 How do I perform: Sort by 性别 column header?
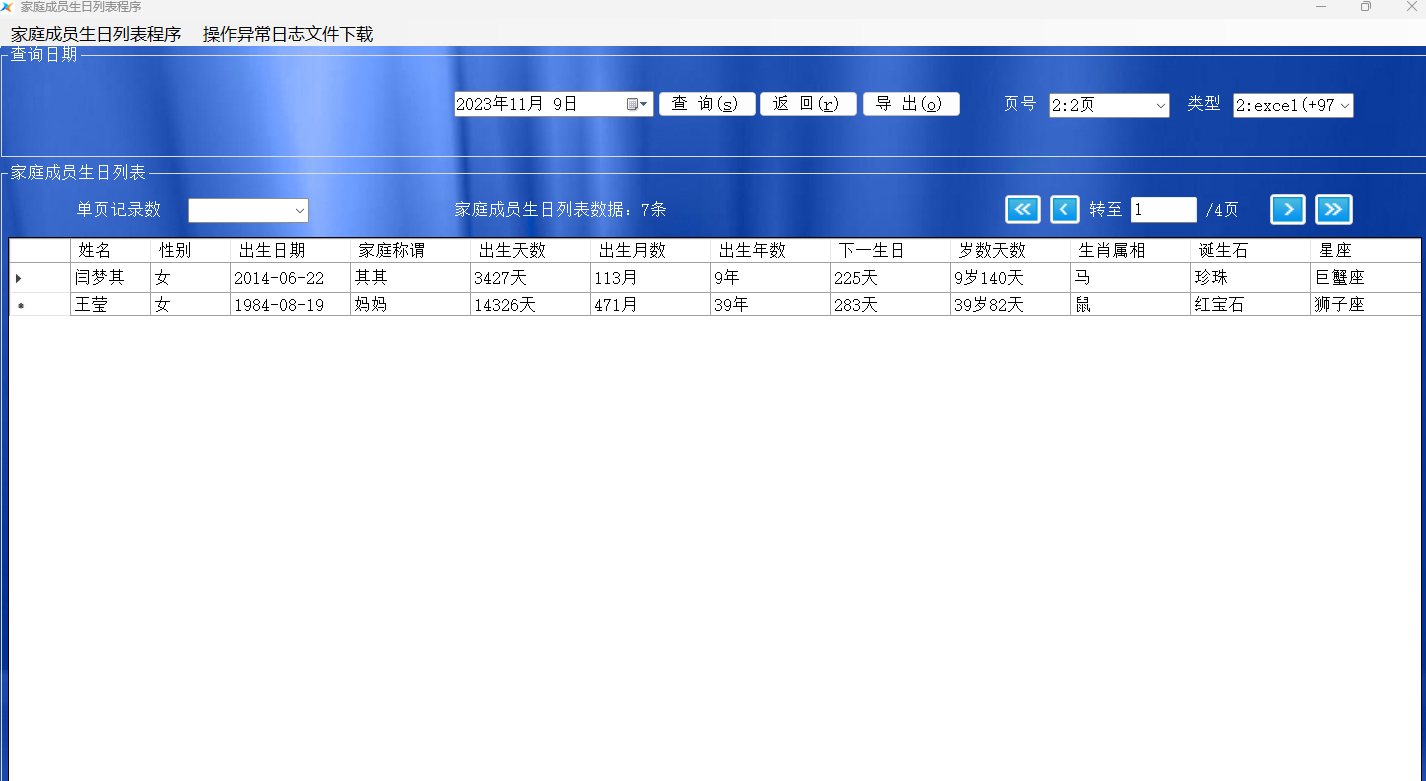pyautogui.click(x=190, y=251)
